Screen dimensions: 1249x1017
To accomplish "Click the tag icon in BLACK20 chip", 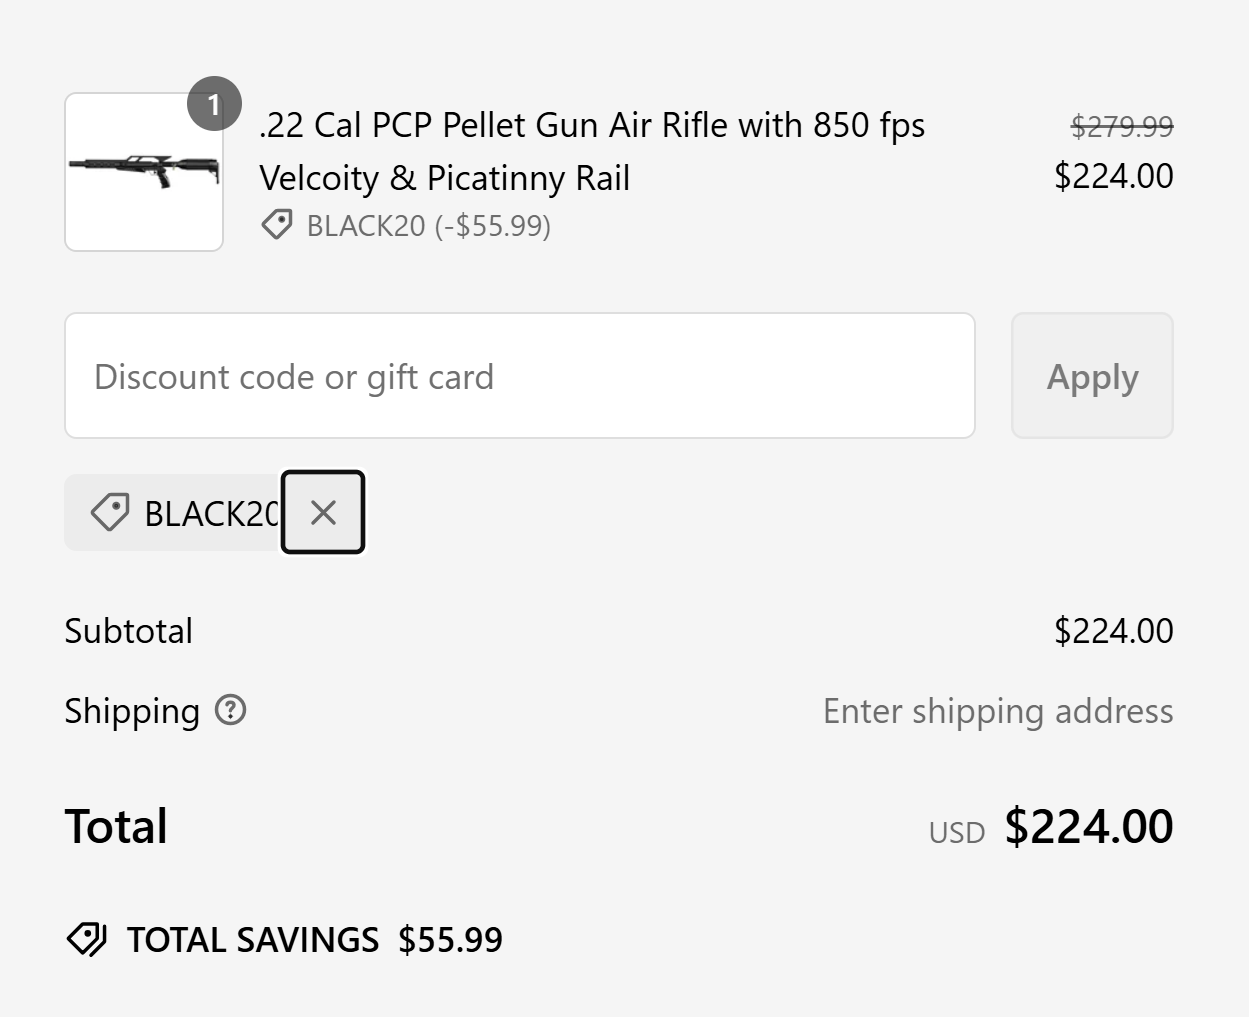I will point(110,512).
